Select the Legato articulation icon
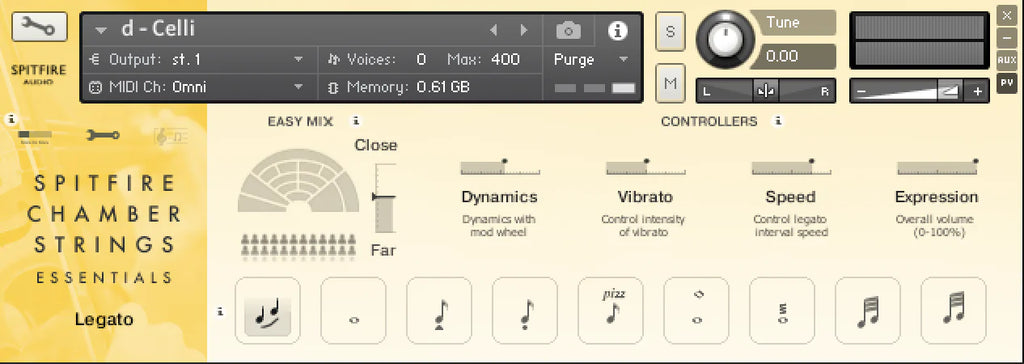Screen dimensions: 1024x364 [x=267, y=310]
